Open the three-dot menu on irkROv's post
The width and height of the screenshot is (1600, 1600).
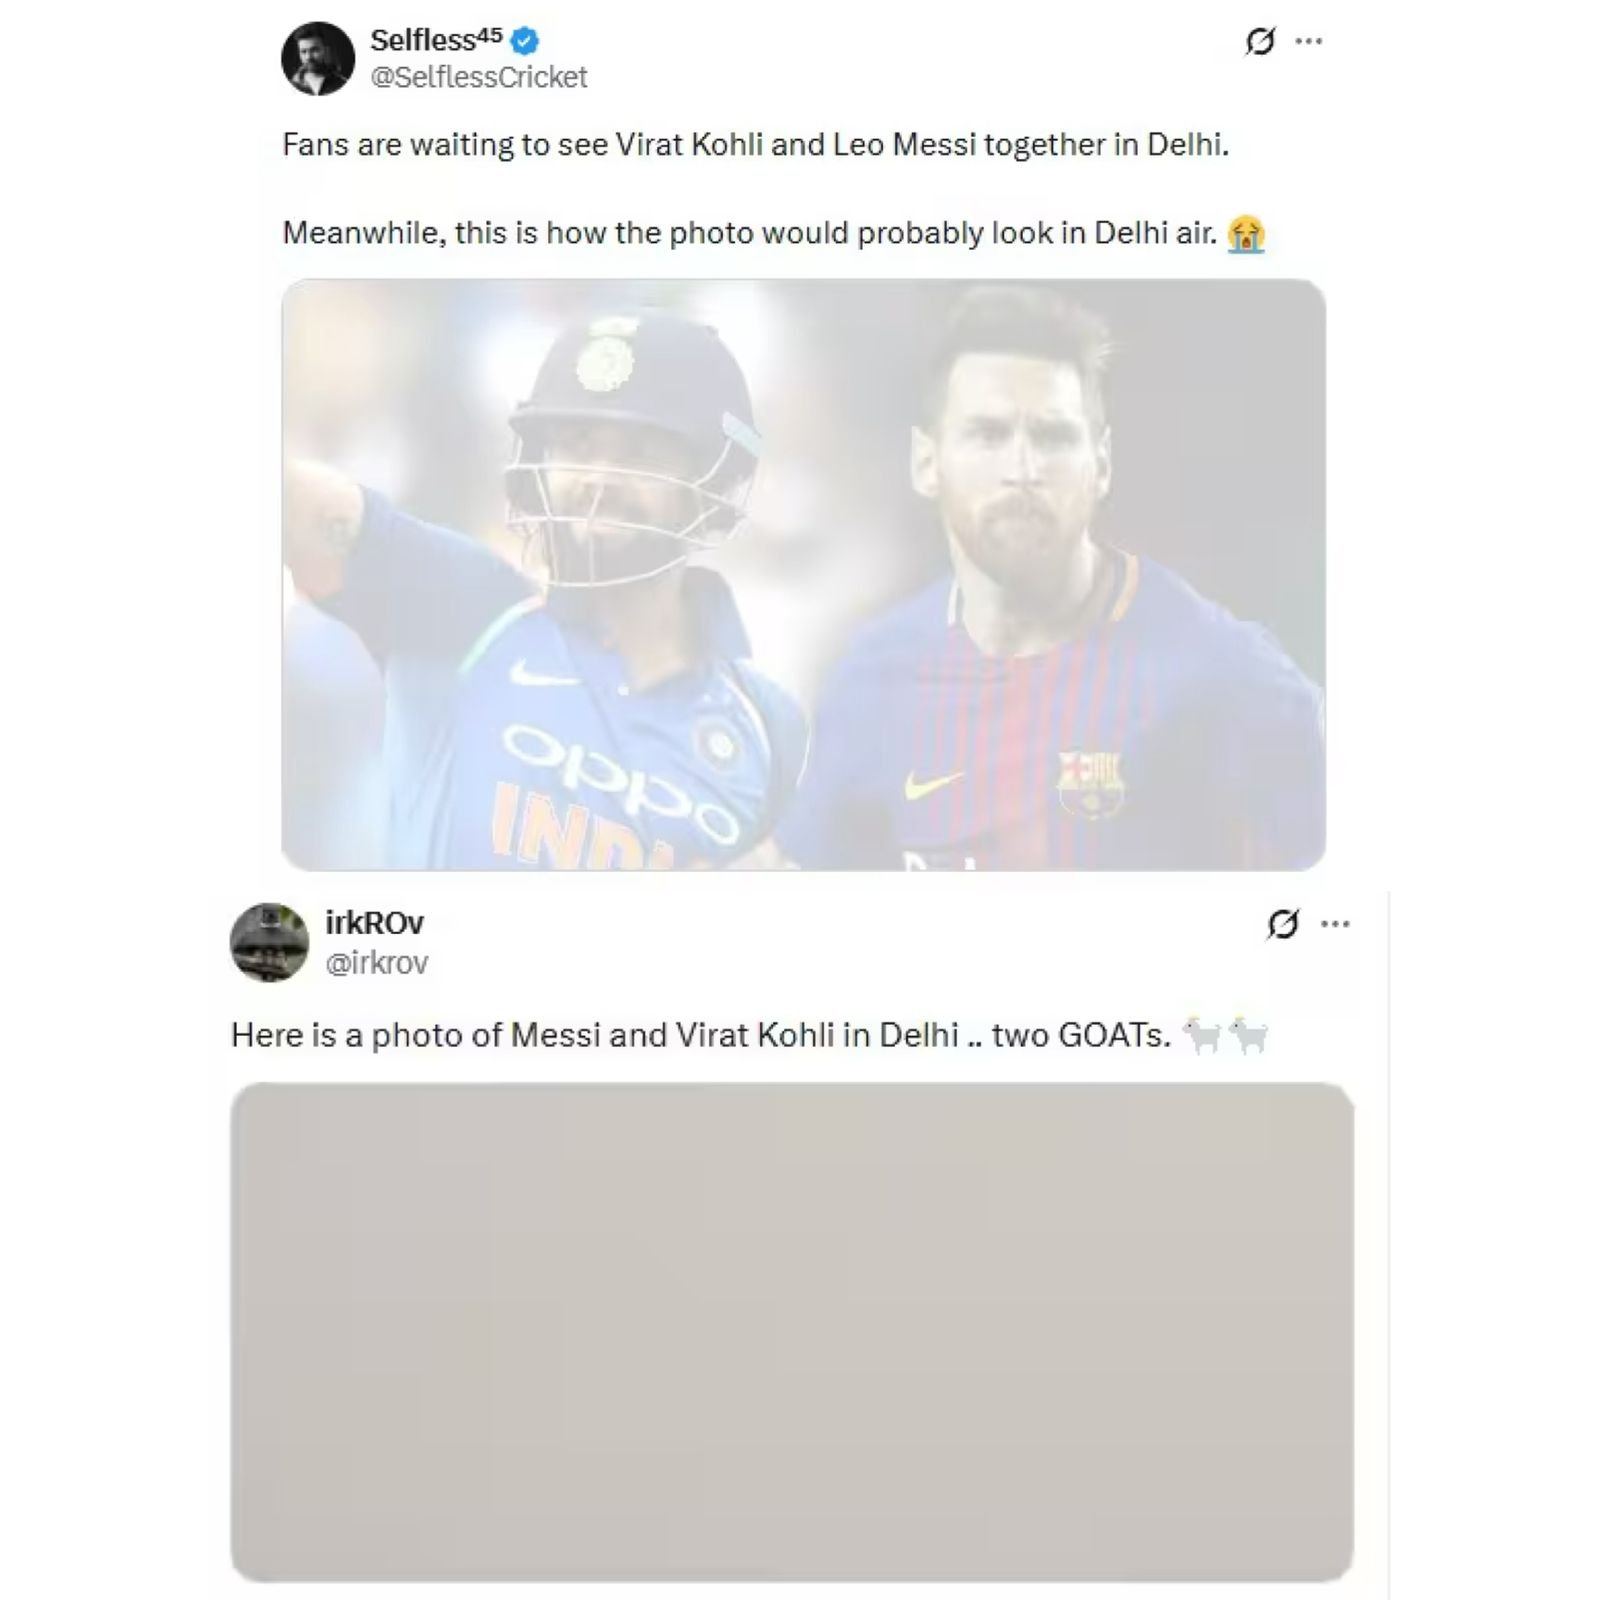tap(1335, 924)
